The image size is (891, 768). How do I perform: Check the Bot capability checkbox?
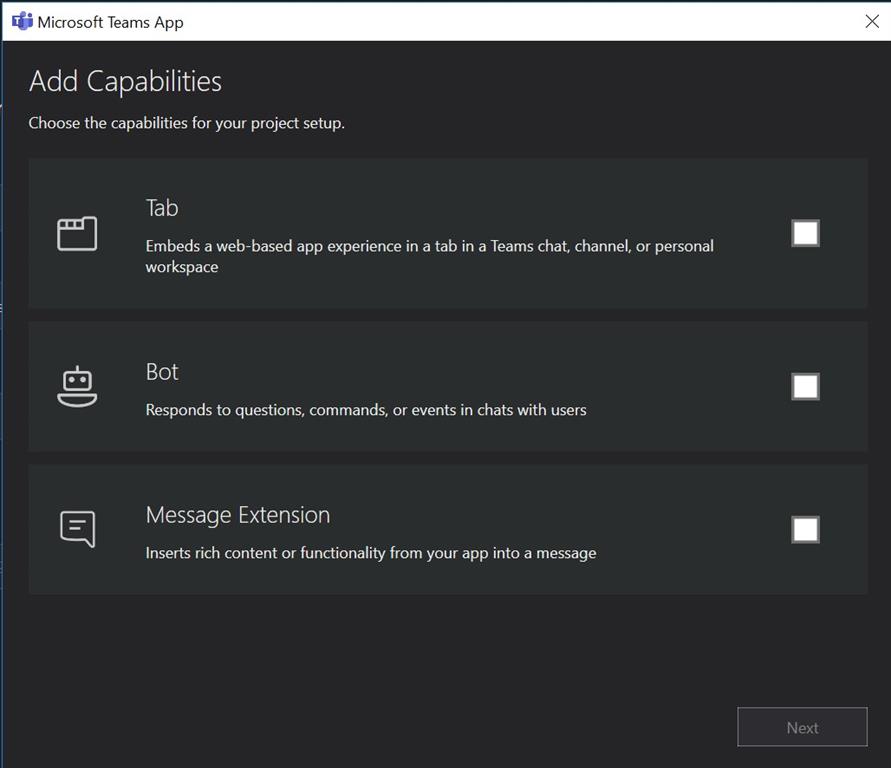click(805, 387)
